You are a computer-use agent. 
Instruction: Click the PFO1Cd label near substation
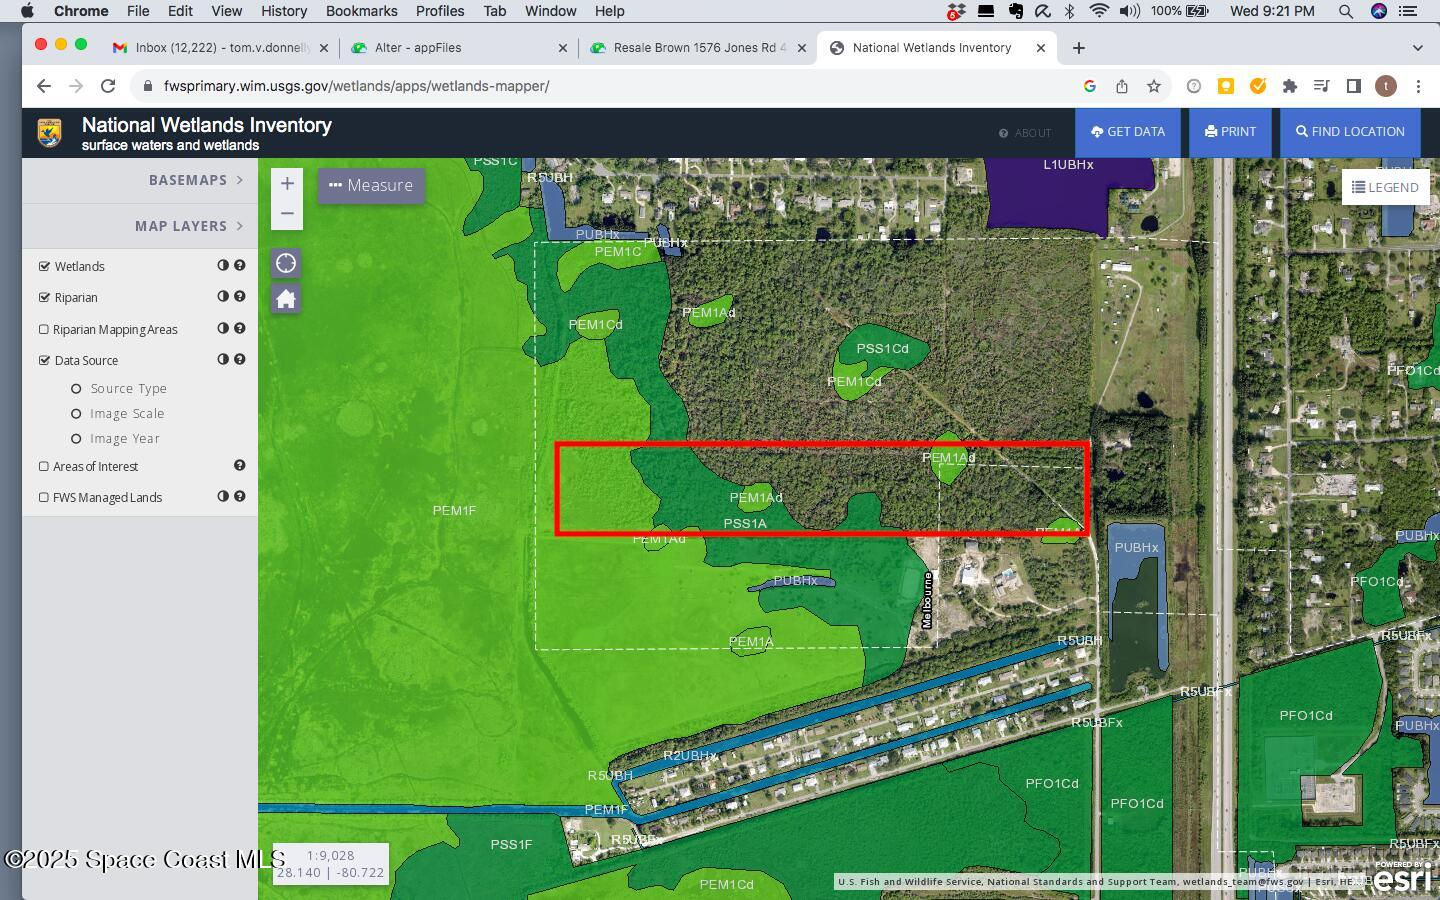click(1306, 715)
